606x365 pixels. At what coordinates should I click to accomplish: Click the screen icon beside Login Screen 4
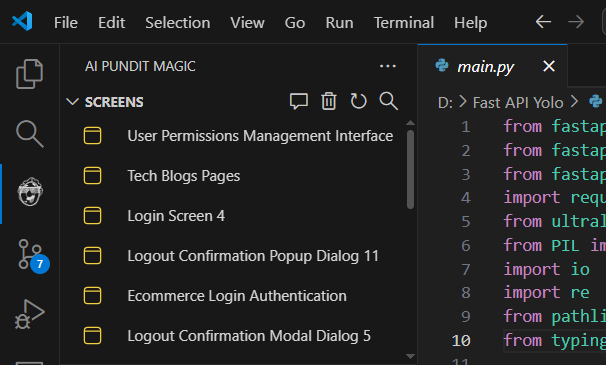(92, 216)
